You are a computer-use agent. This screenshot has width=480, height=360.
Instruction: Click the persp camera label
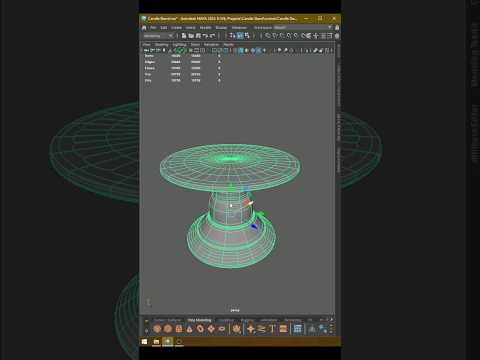point(235,310)
